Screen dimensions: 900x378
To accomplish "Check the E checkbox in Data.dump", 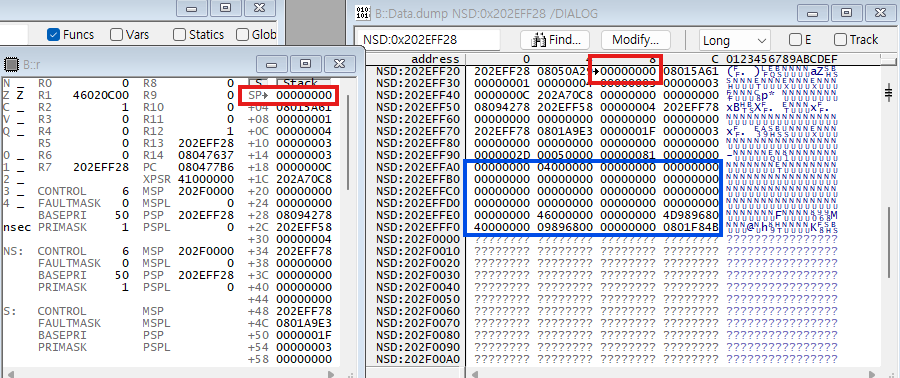I will pyautogui.click(x=796, y=40).
